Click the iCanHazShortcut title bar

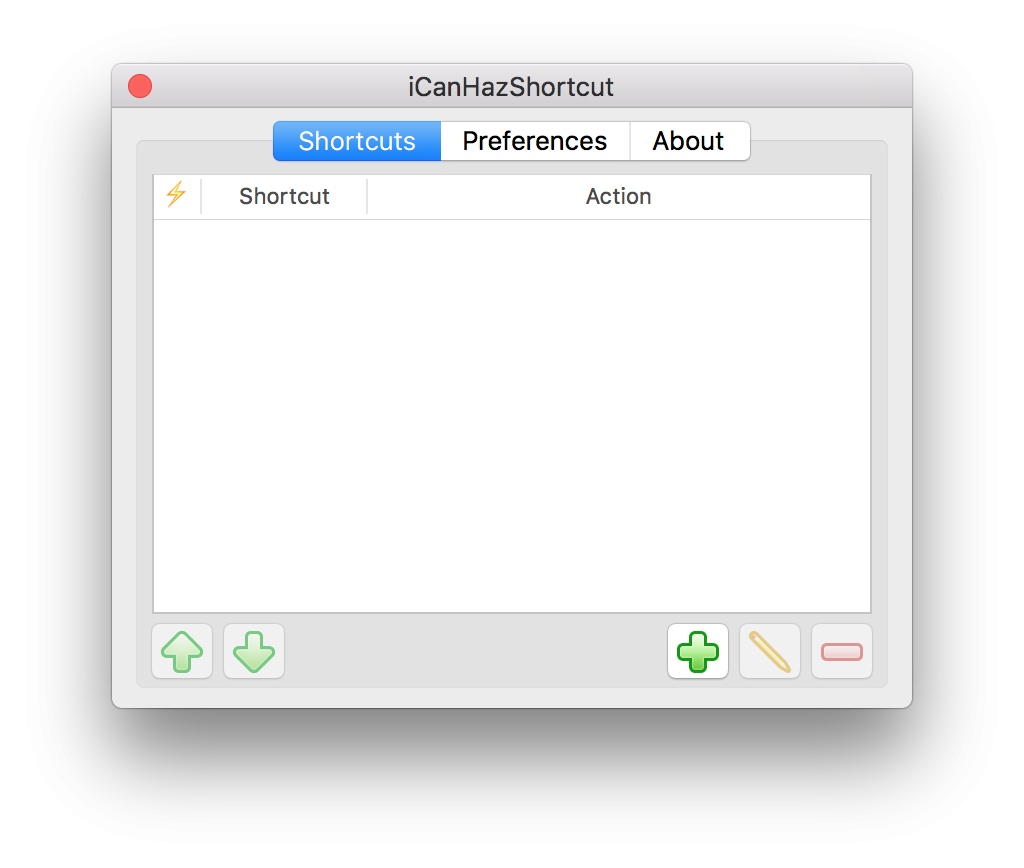click(x=512, y=86)
